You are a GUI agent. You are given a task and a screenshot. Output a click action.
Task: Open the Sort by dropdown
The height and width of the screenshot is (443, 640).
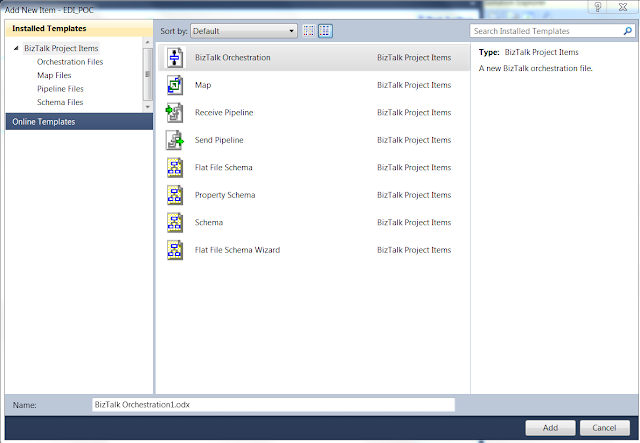244,31
